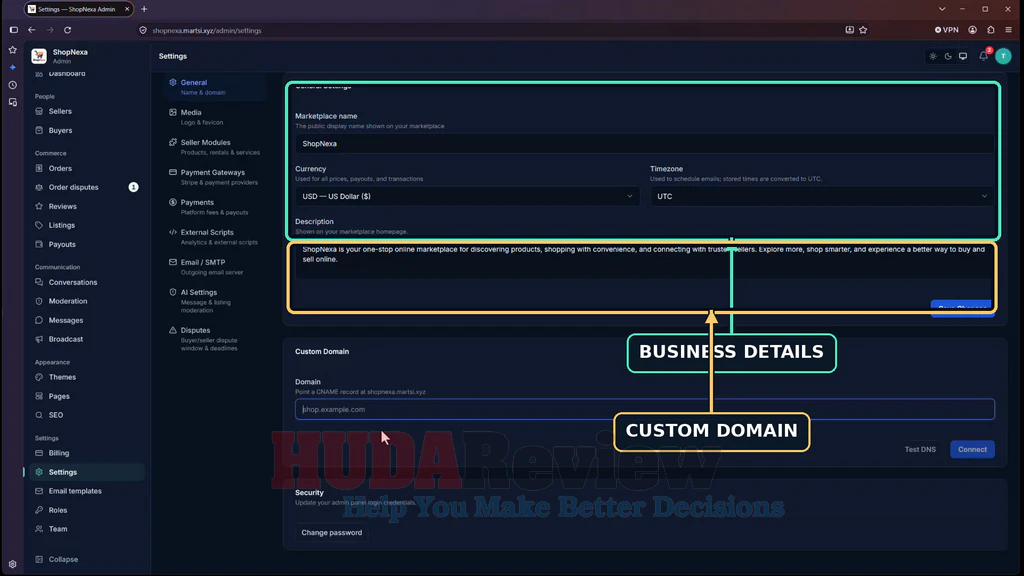The image size is (1024, 576).
Task: Open the browser account profile icon
Action: [972, 30]
